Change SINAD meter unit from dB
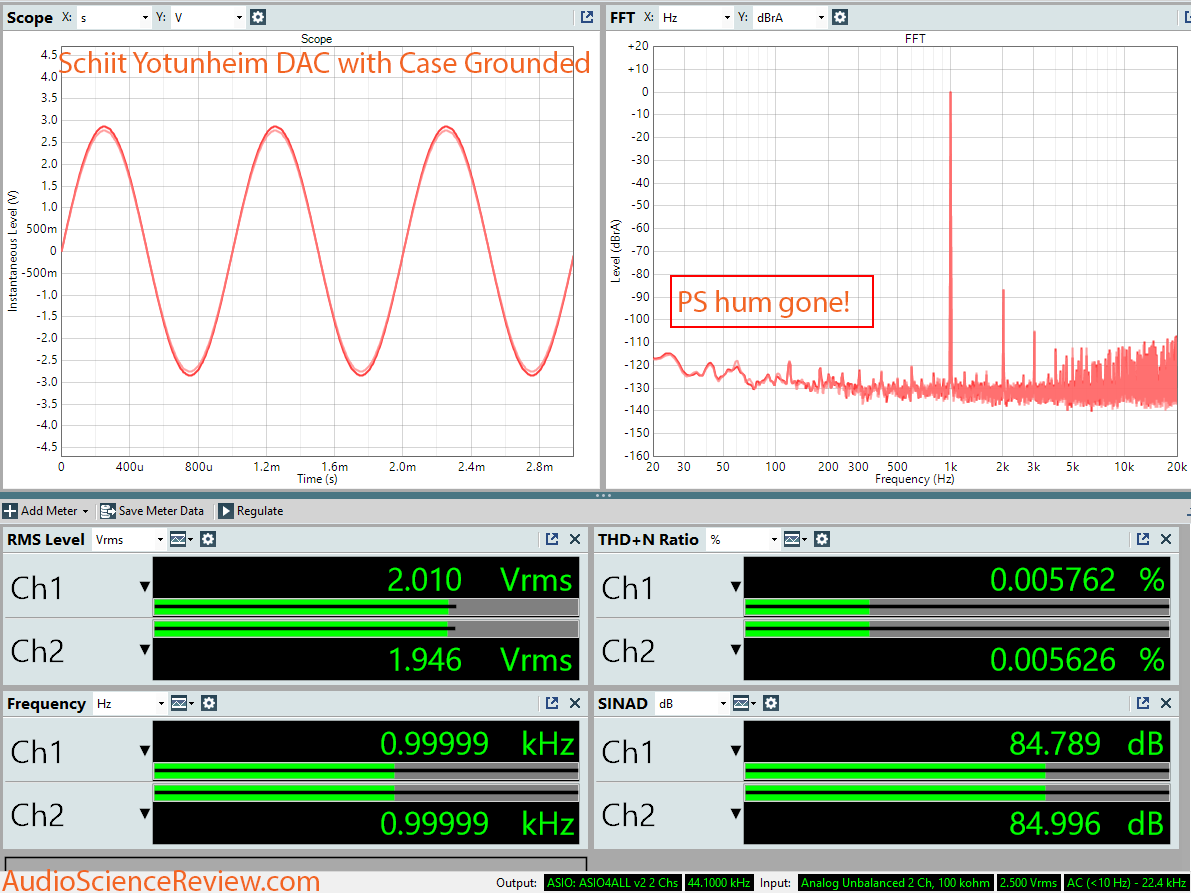The width and height of the screenshot is (1191, 893). pyautogui.click(x=692, y=703)
